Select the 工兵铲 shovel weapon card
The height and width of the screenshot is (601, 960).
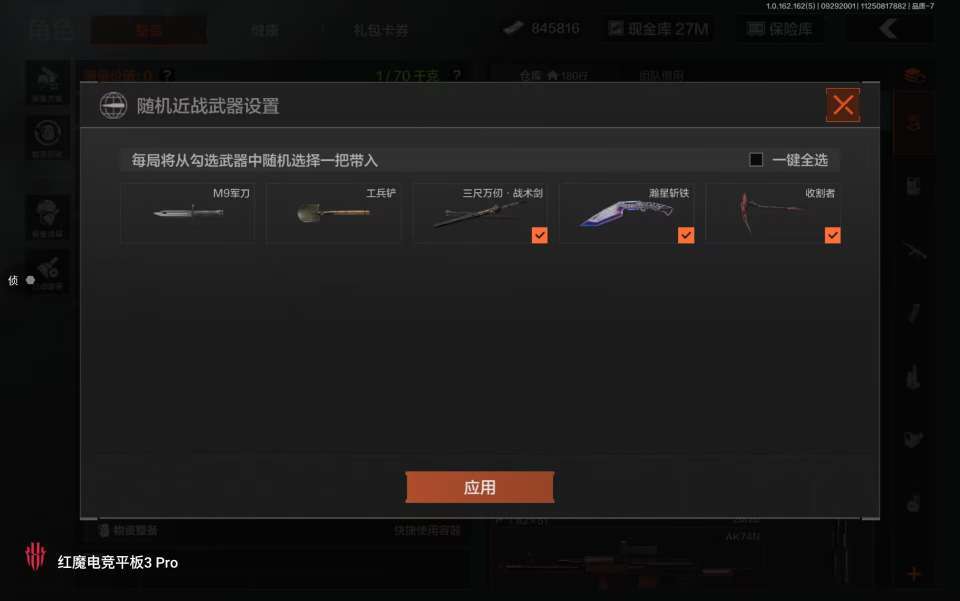pos(334,212)
